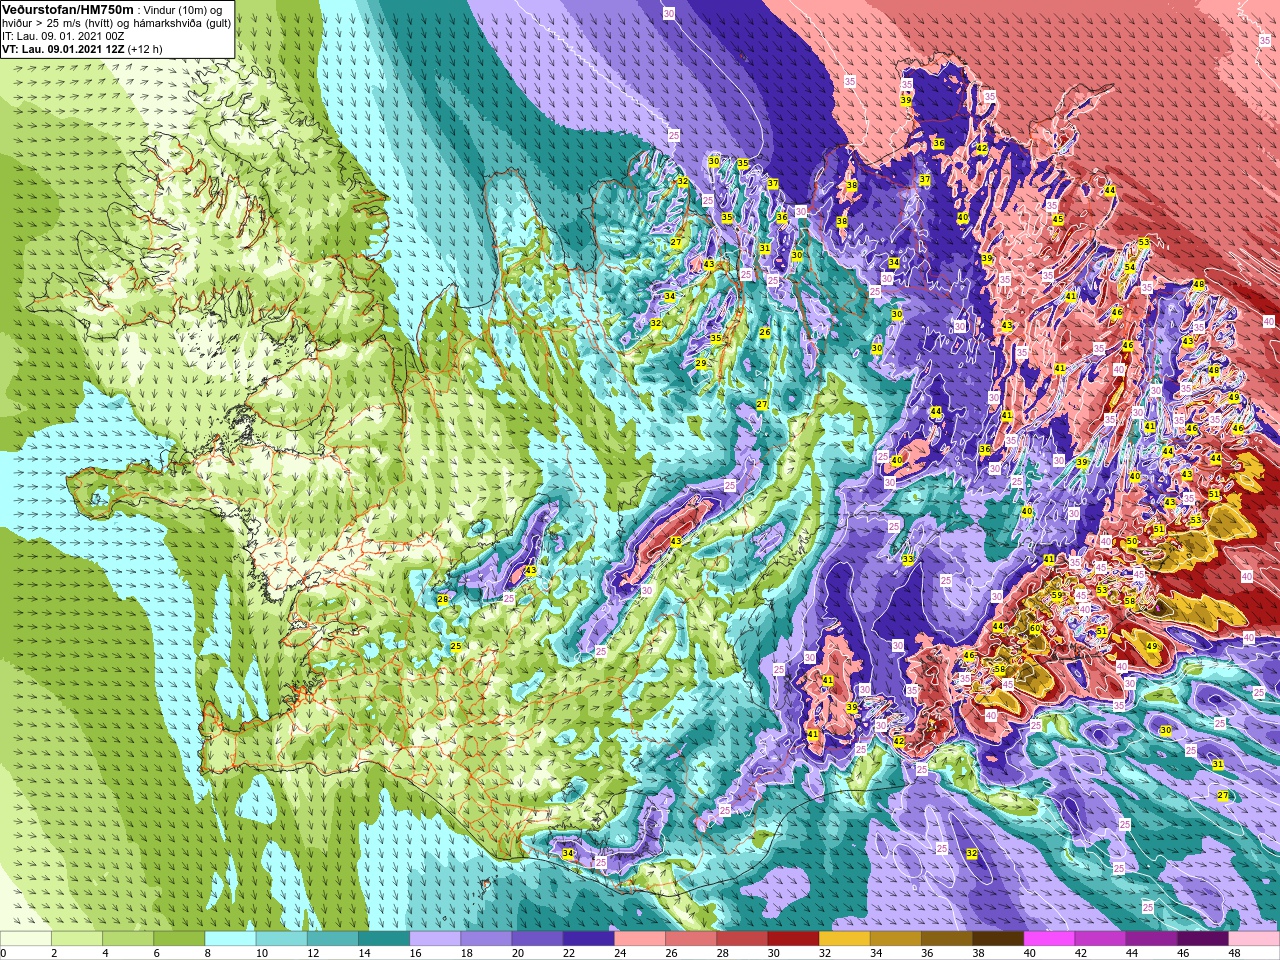Screen dimensions: 1280x960
Task: Select the legend swatch between 14 and 16
Action: 384,939
